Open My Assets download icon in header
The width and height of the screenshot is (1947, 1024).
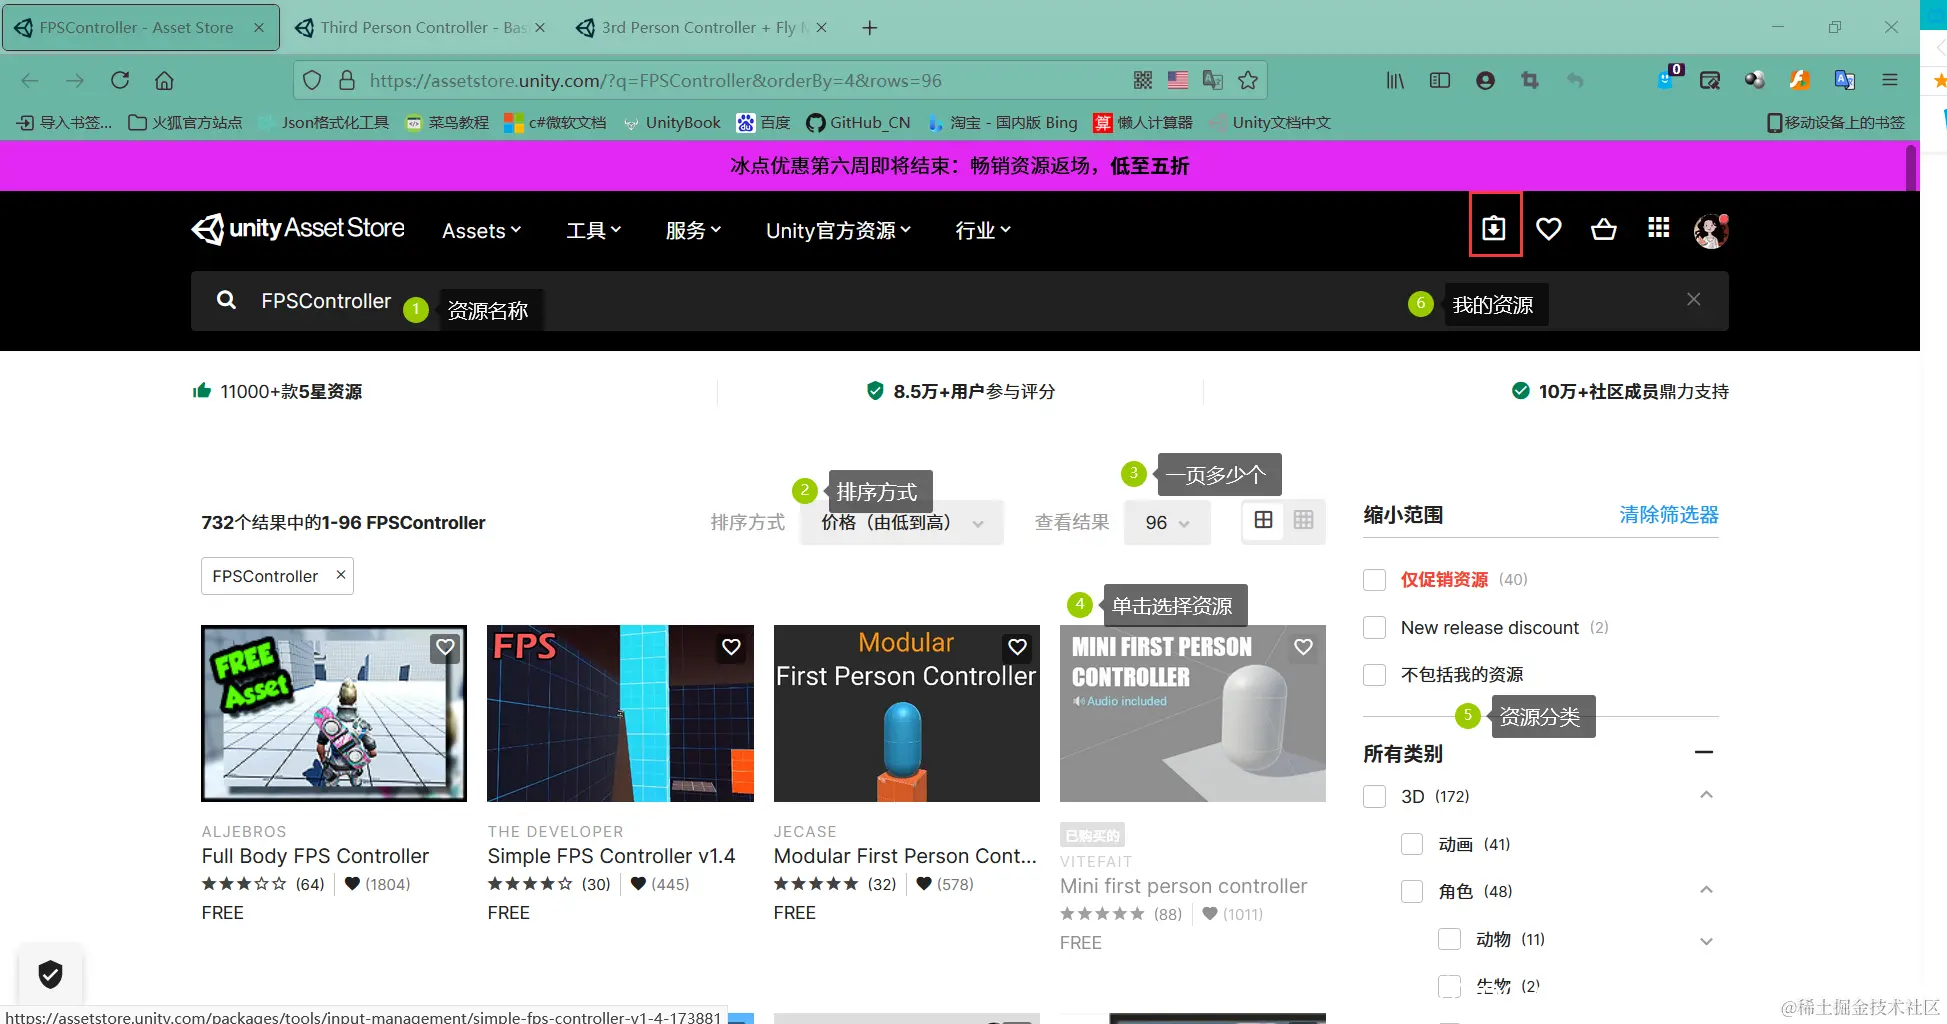click(x=1495, y=227)
